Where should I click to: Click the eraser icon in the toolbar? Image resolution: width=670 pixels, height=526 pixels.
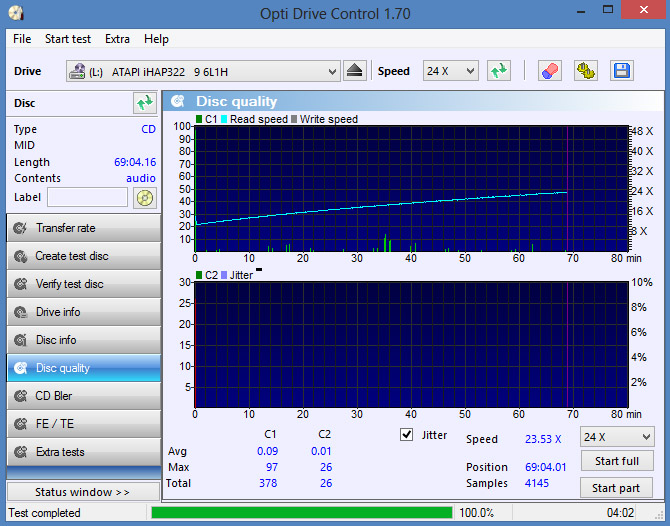point(550,71)
